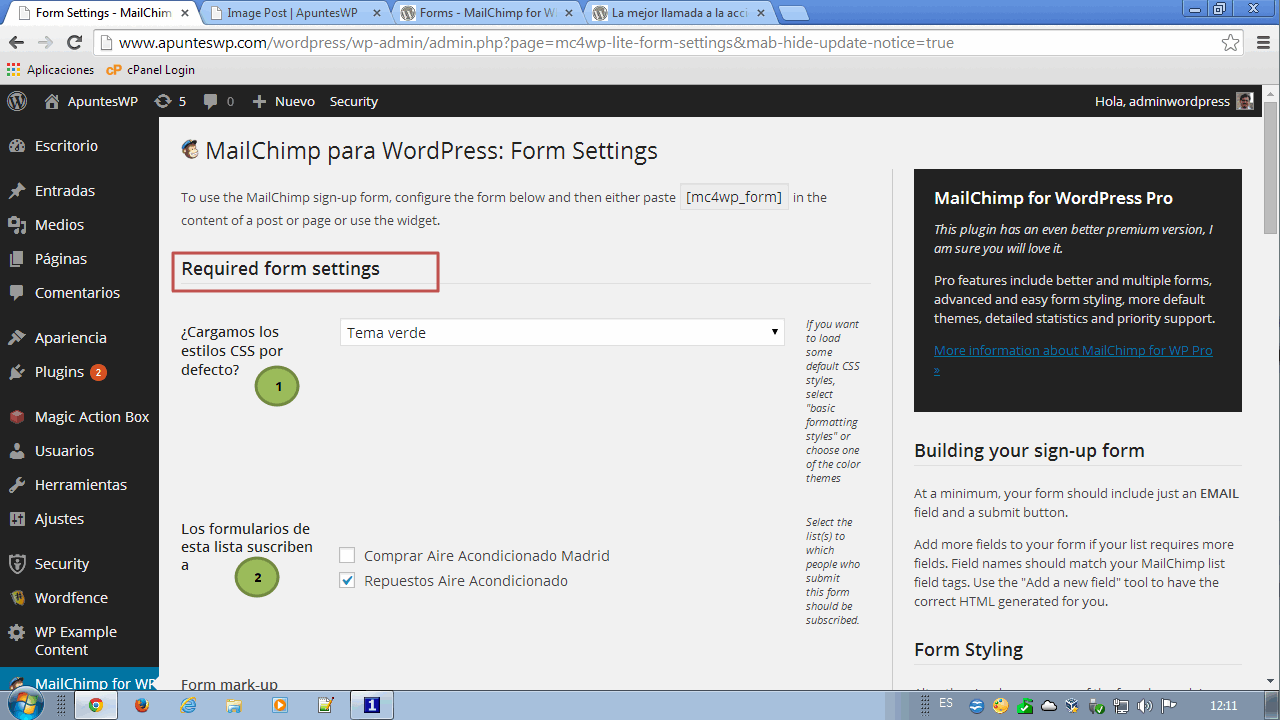This screenshot has height=720, width=1280.
Task: Click the taskbar clock showing 12:11
Action: [1223, 705]
